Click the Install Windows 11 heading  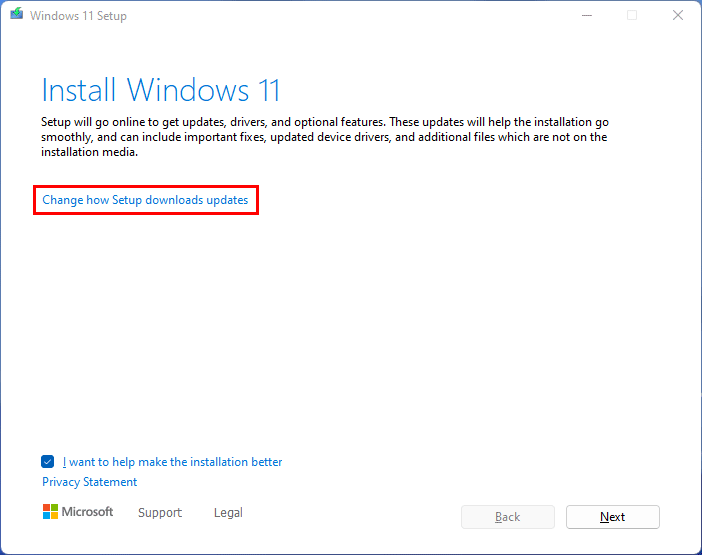pyautogui.click(x=161, y=90)
